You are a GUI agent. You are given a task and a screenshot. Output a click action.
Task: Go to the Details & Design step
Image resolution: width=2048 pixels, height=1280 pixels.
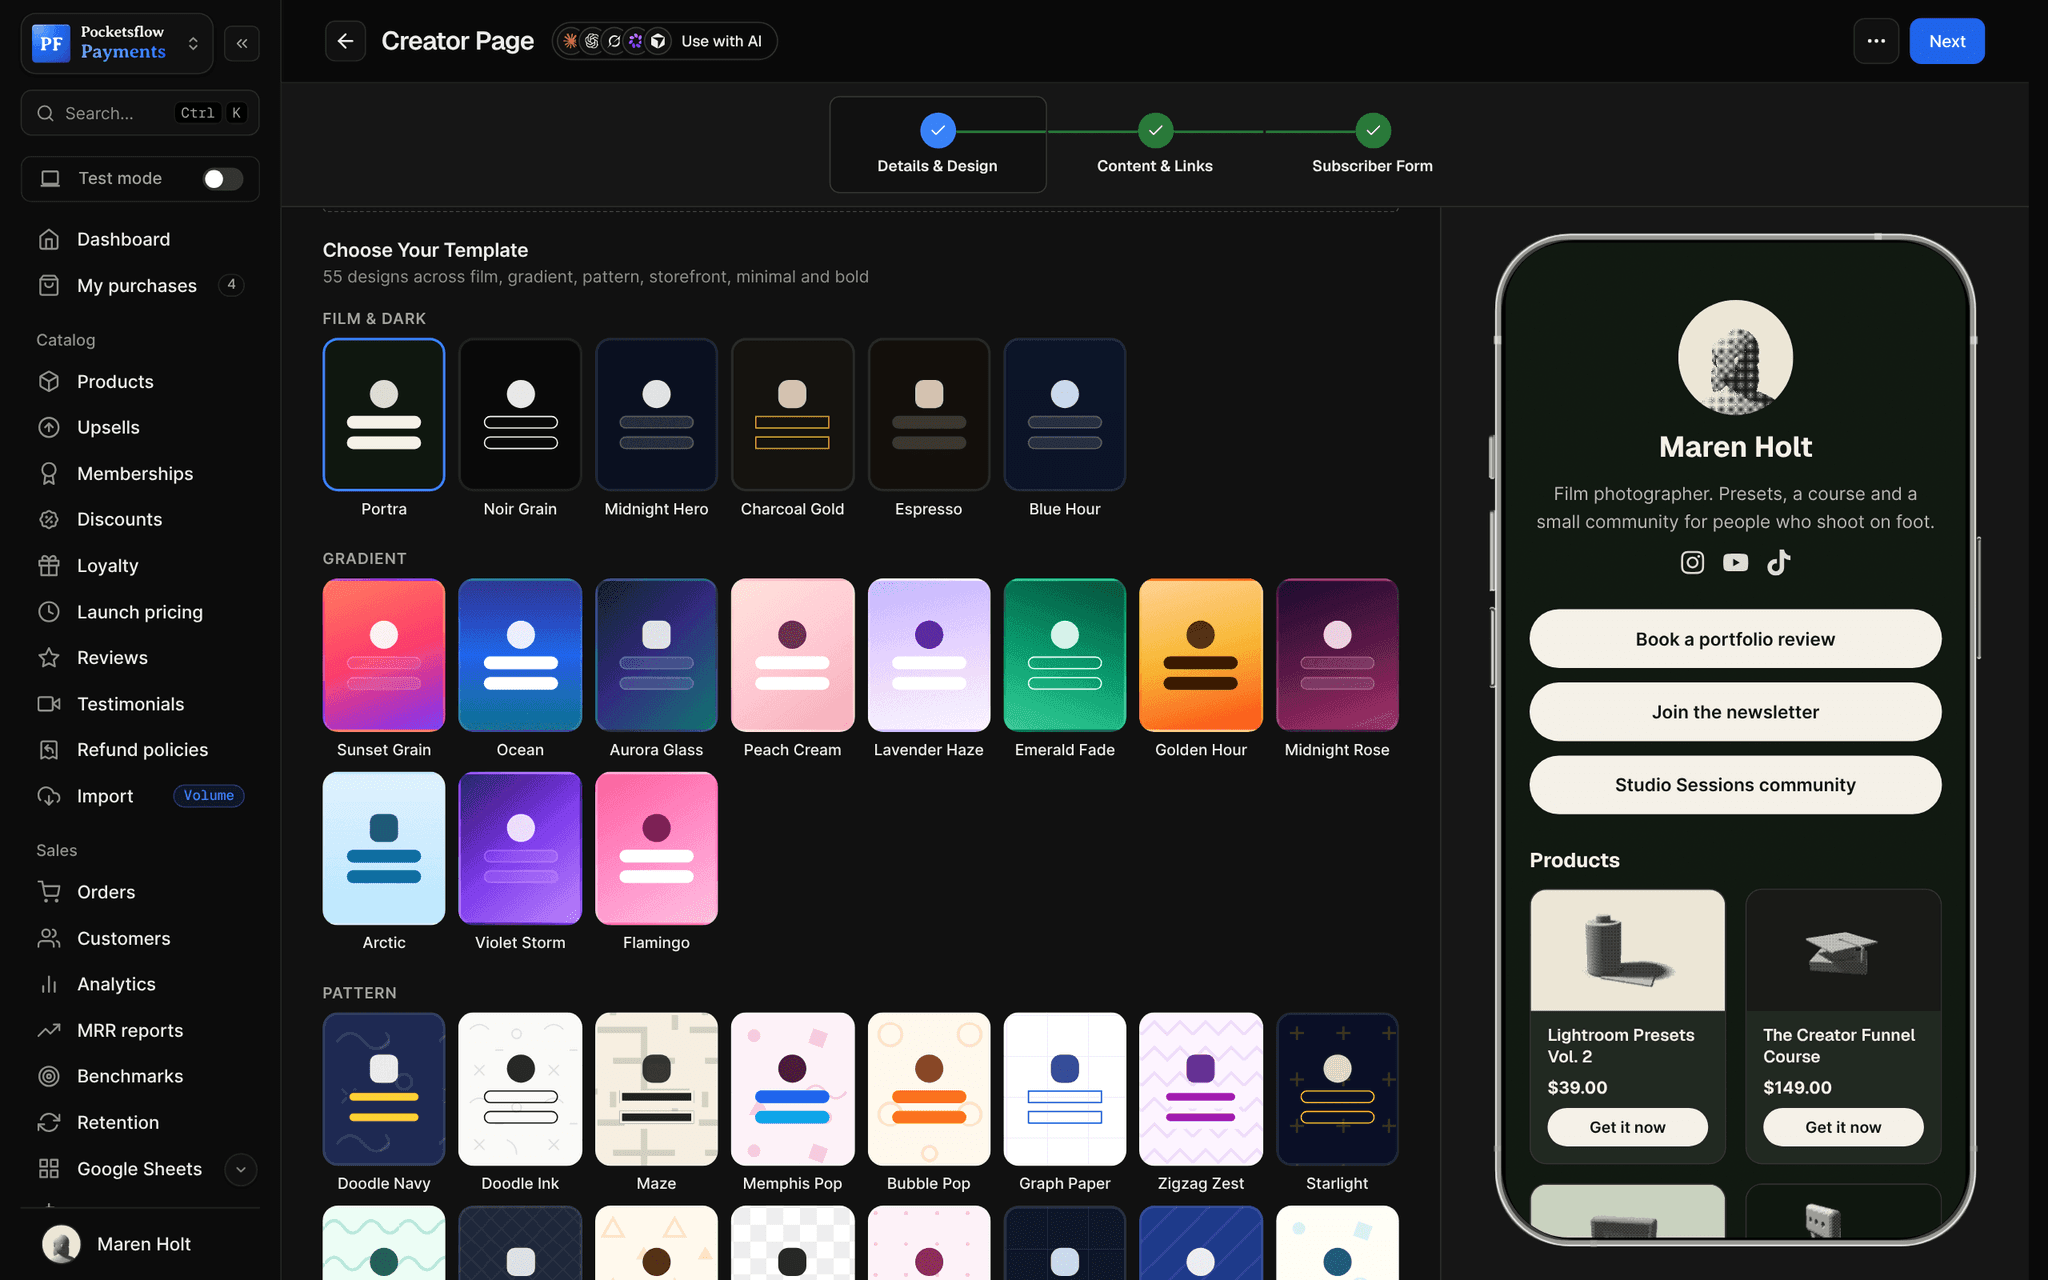pyautogui.click(x=937, y=145)
